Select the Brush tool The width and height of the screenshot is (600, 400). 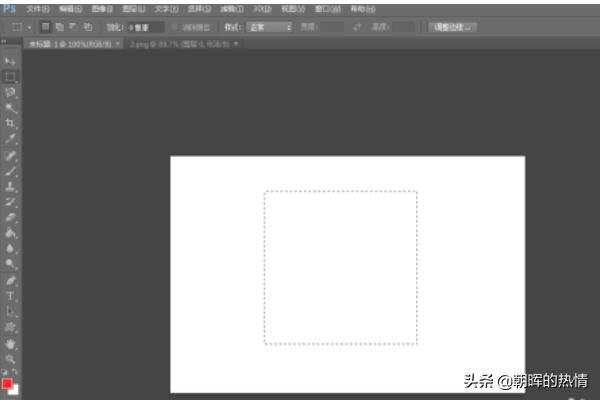[10, 171]
